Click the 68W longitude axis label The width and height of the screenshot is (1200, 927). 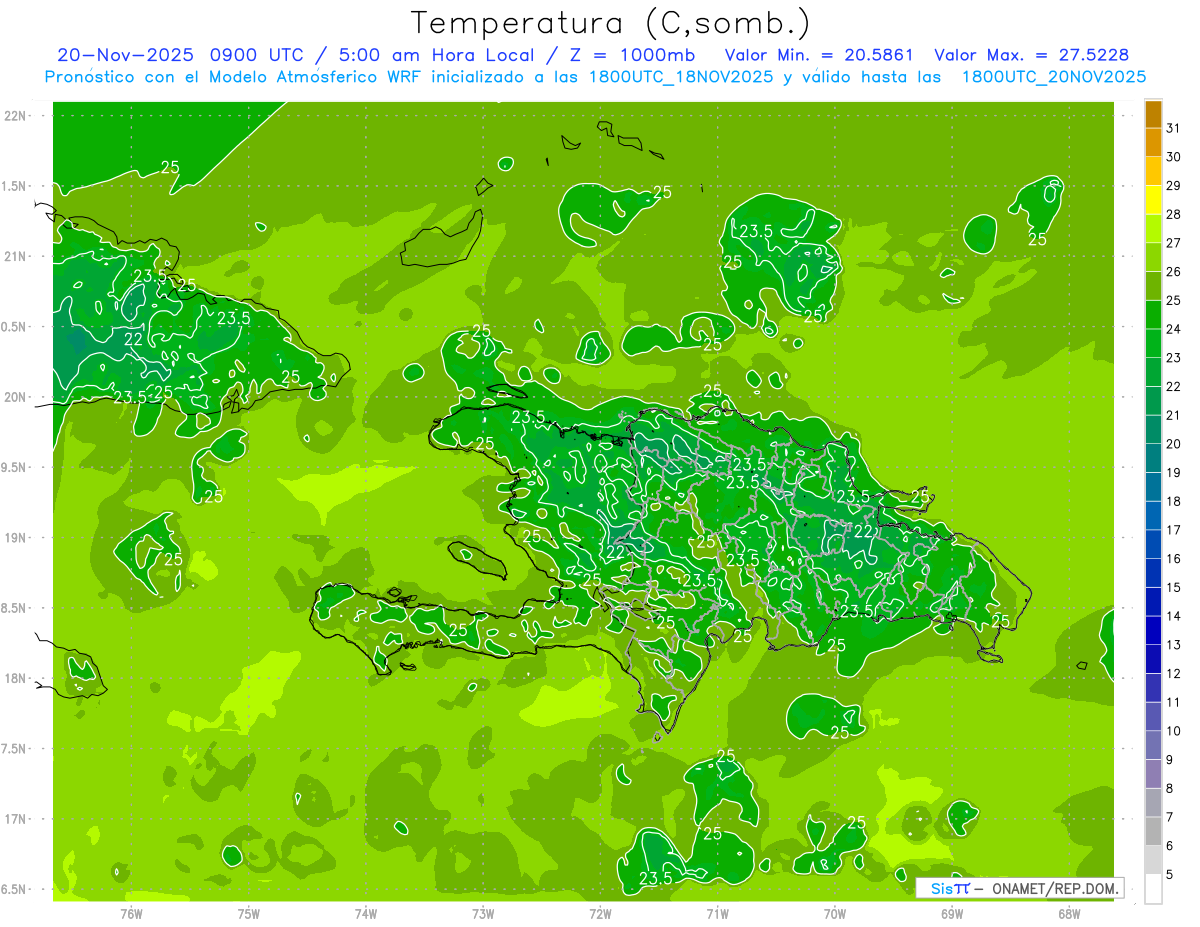pos(1069,914)
